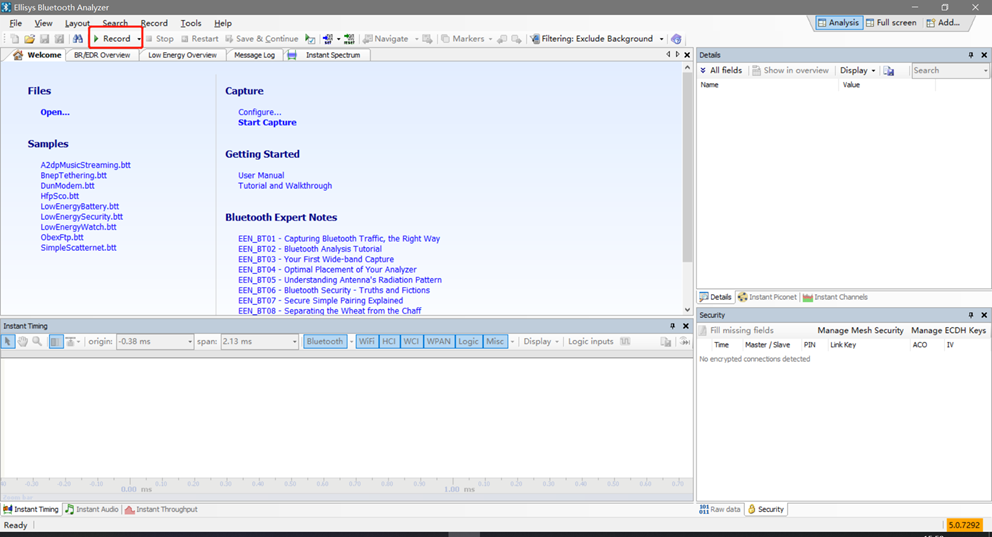The width and height of the screenshot is (992, 537).
Task: Open Display dropdown in Instant Timing
Action: tap(541, 342)
